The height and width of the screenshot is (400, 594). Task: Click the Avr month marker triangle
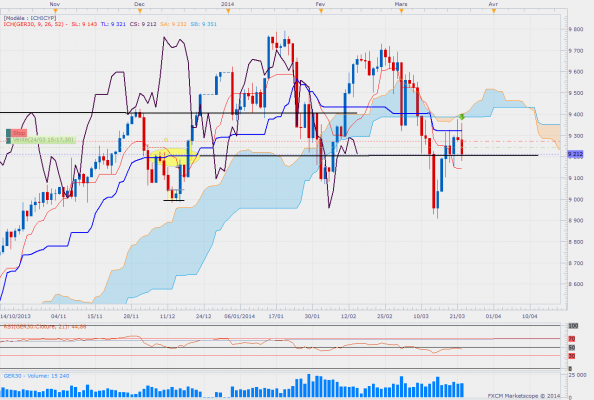click(x=494, y=11)
